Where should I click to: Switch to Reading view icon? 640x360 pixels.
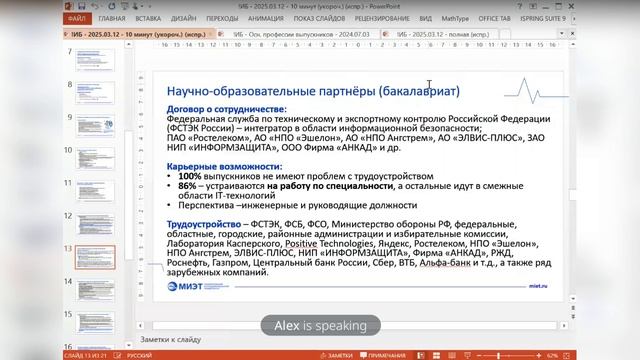(x=452, y=356)
